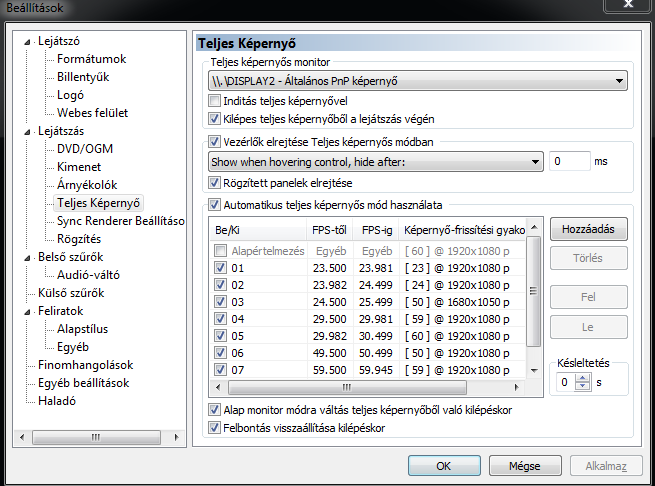Open the Teljes képernyős monitor dropdown
Viewport: 655px width, 486px height.
tap(418, 81)
